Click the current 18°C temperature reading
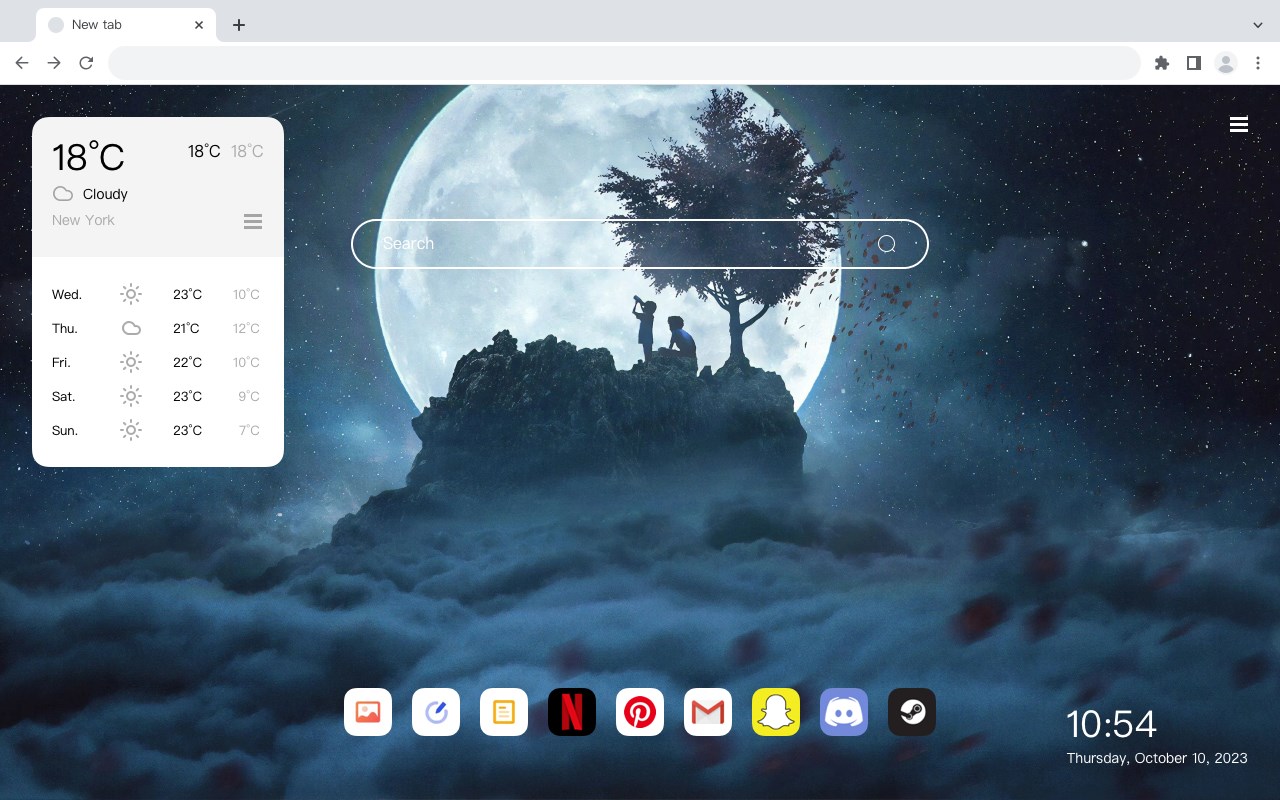Viewport: 1280px width, 800px height. click(x=88, y=157)
